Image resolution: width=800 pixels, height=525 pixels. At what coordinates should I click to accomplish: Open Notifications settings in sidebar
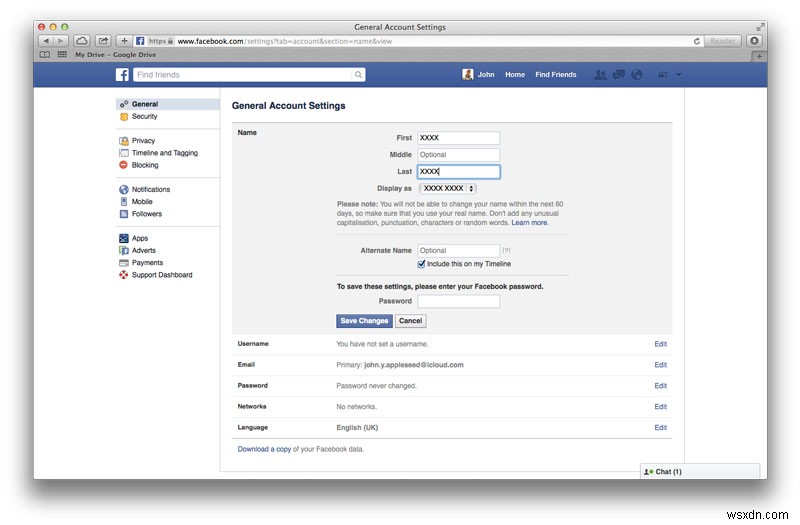pos(151,189)
